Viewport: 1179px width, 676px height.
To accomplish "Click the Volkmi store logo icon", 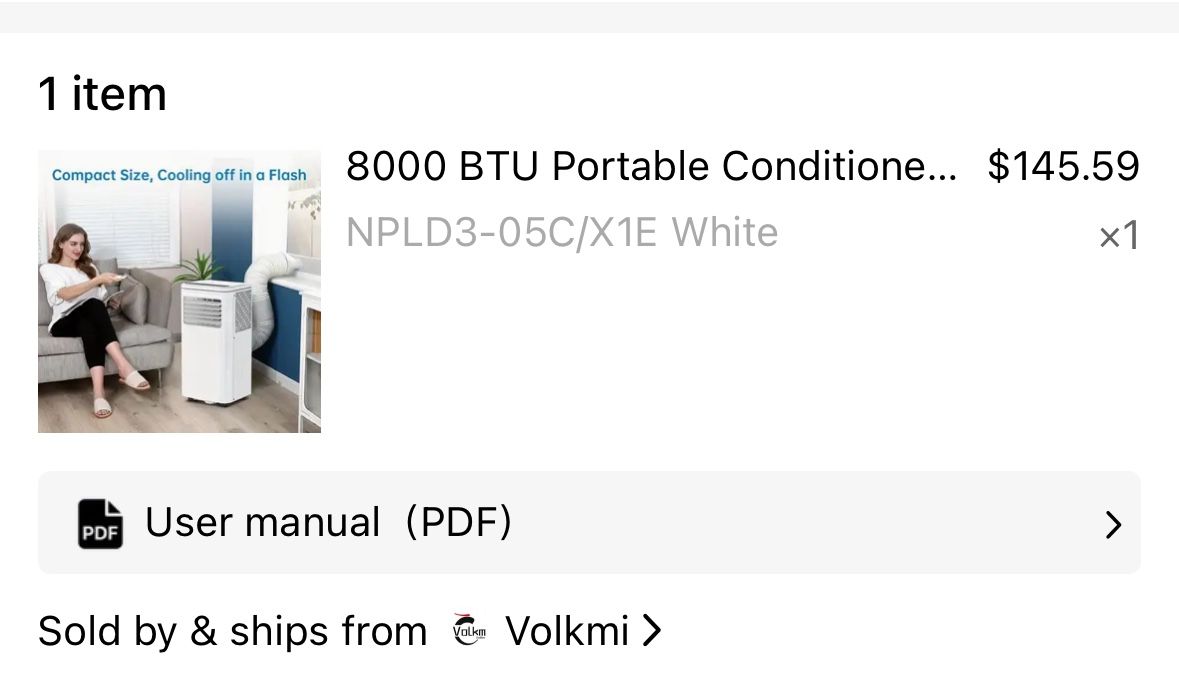I will pyautogui.click(x=469, y=631).
